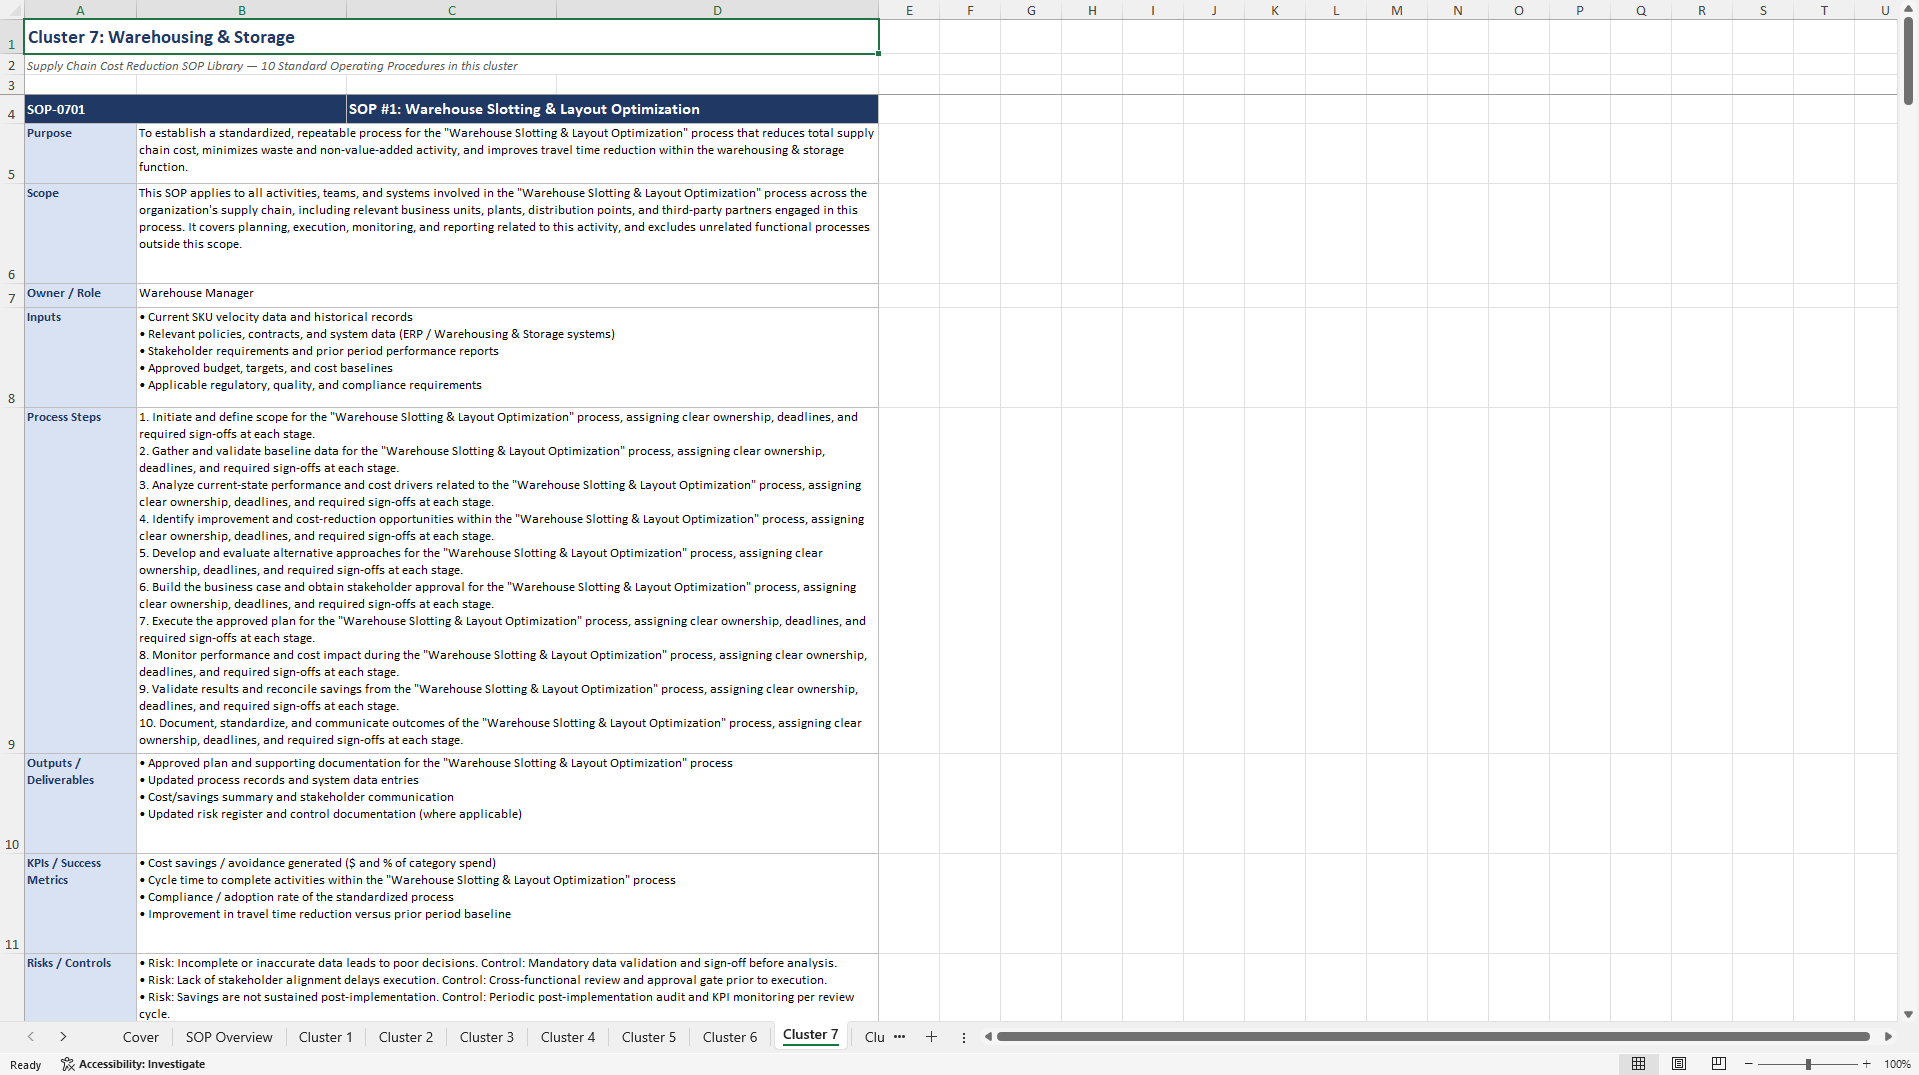The height and width of the screenshot is (1075, 1919).
Task: Select column M header
Action: (x=1396, y=10)
